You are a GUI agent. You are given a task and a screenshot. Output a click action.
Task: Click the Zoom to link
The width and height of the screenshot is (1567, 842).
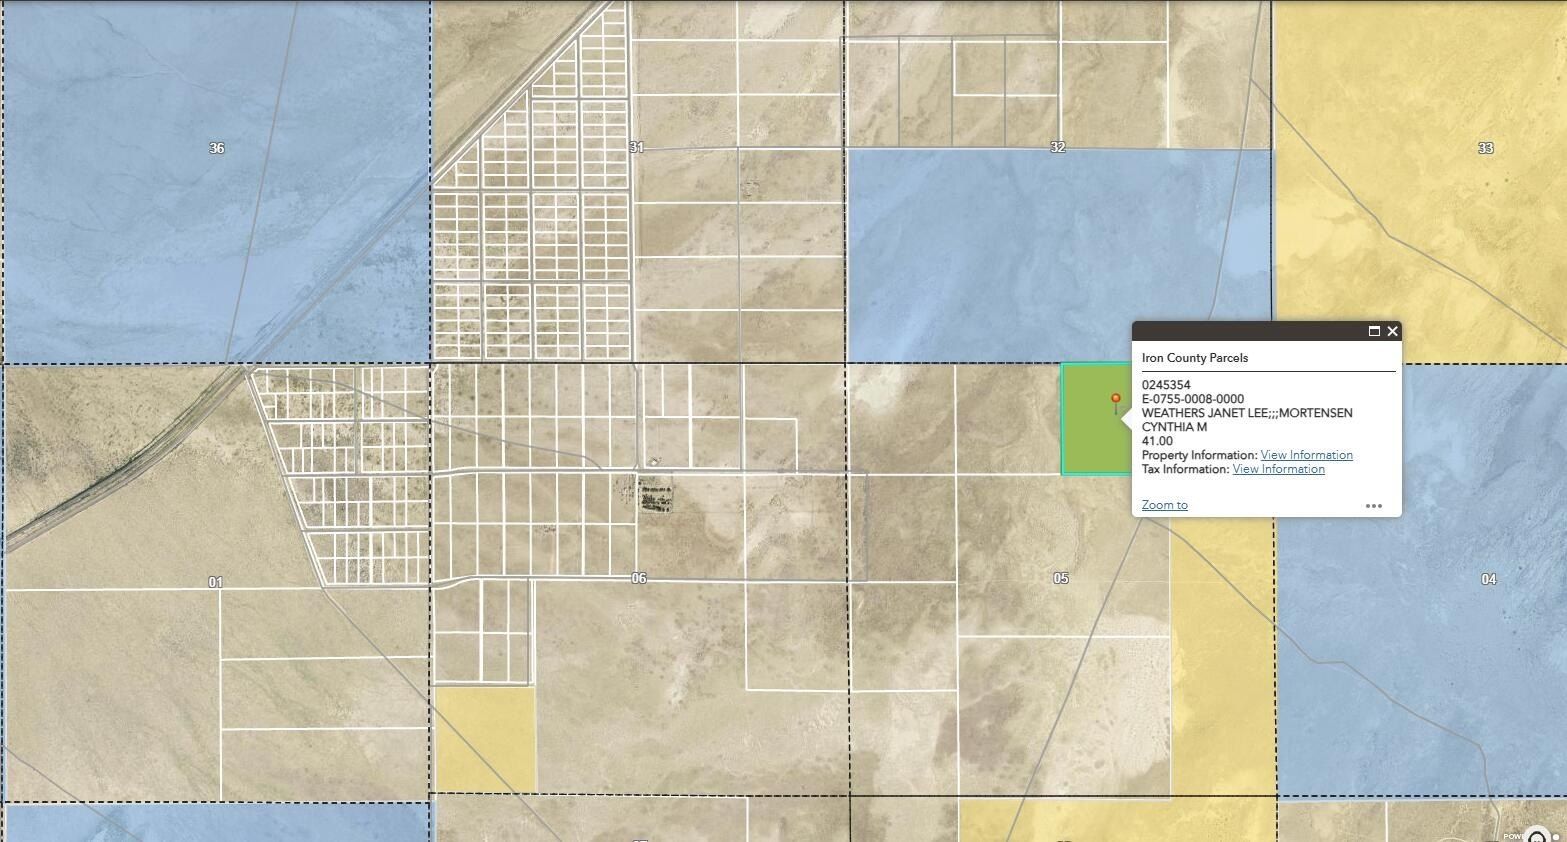1163,504
